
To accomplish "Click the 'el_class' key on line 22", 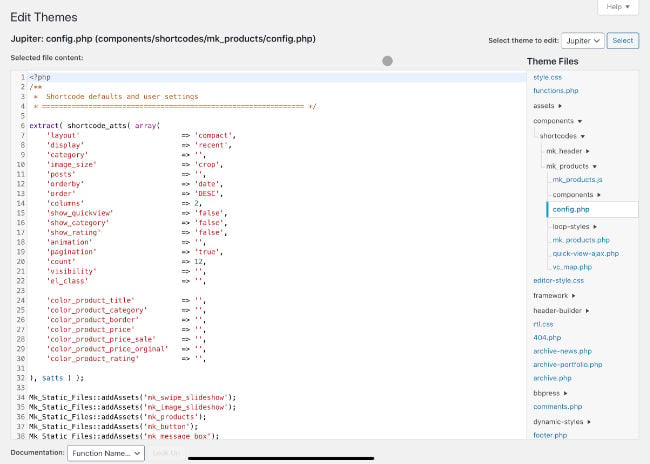I will click(67, 281).
